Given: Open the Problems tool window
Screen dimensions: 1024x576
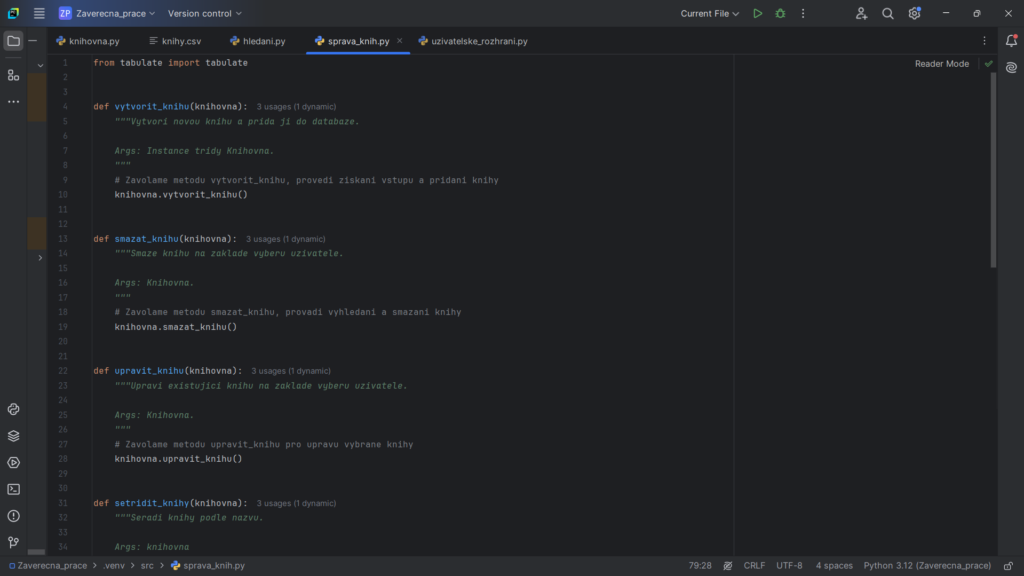Looking at the screenshot, I should point(13,516).
